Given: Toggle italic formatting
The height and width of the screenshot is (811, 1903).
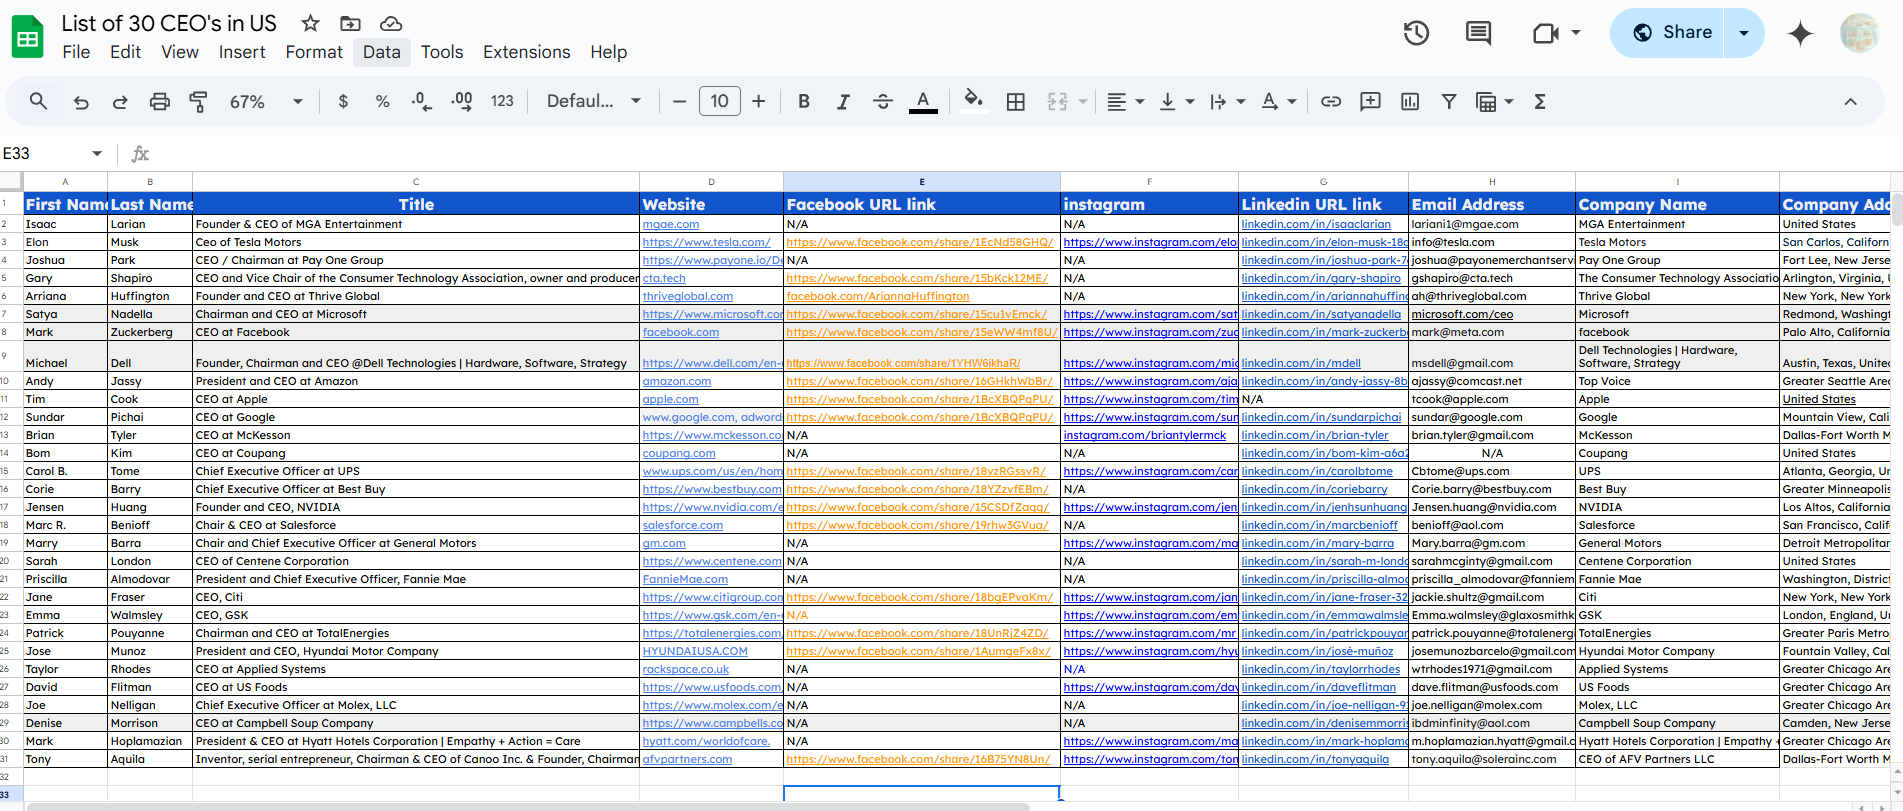Looking at the screenshot, I should pos(843,102).
